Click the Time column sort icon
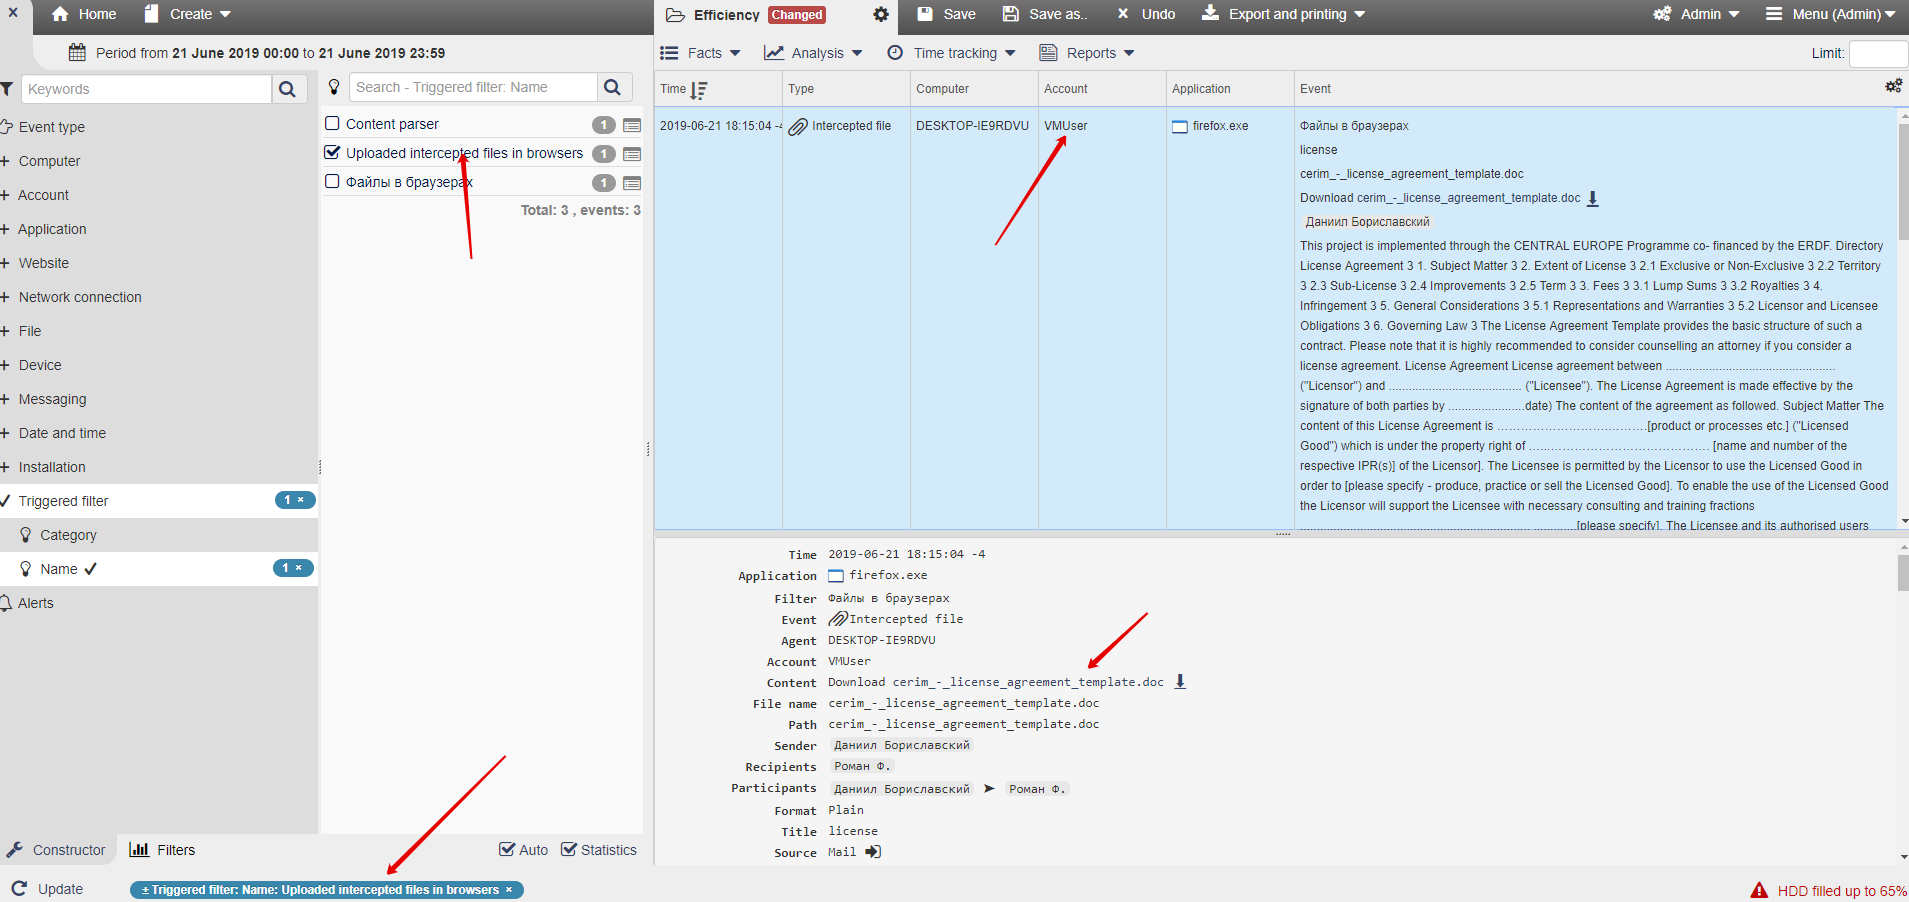Viewport: 1909px width, 902px height. [x=699, y=90]
